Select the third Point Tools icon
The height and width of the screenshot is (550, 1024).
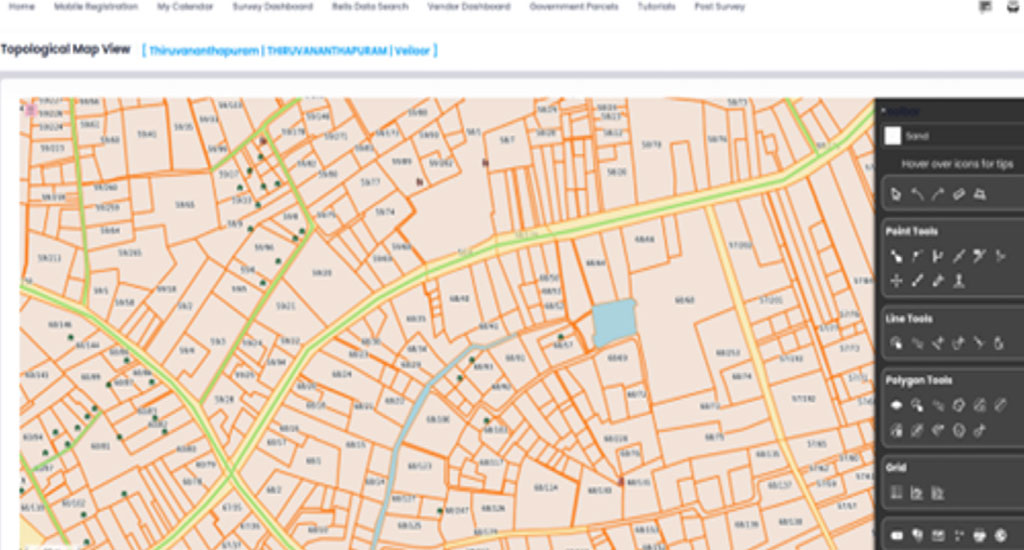[x=938, y=256]
